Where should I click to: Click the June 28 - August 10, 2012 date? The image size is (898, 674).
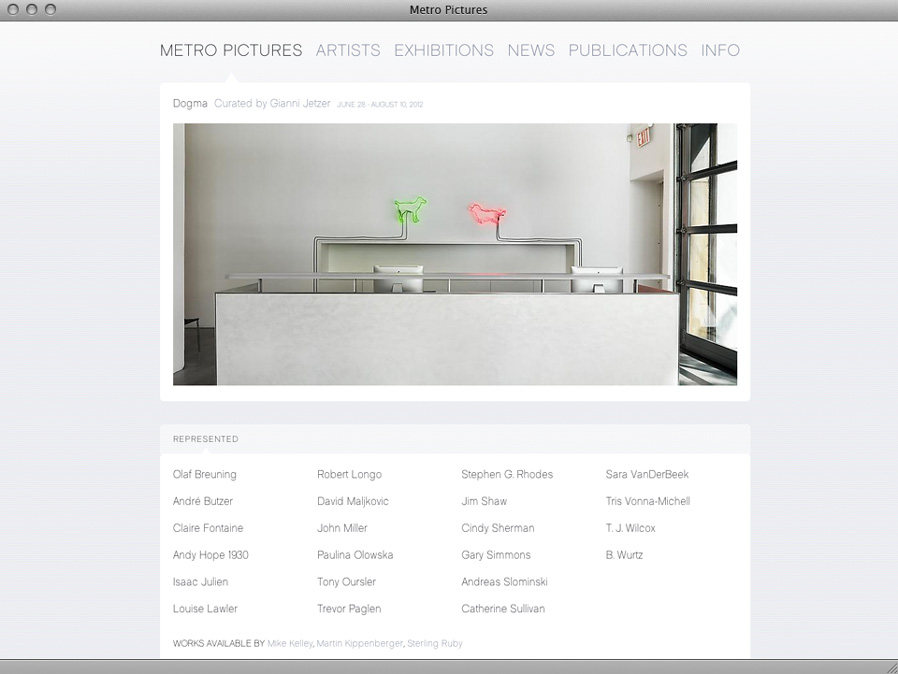[380, 104]
